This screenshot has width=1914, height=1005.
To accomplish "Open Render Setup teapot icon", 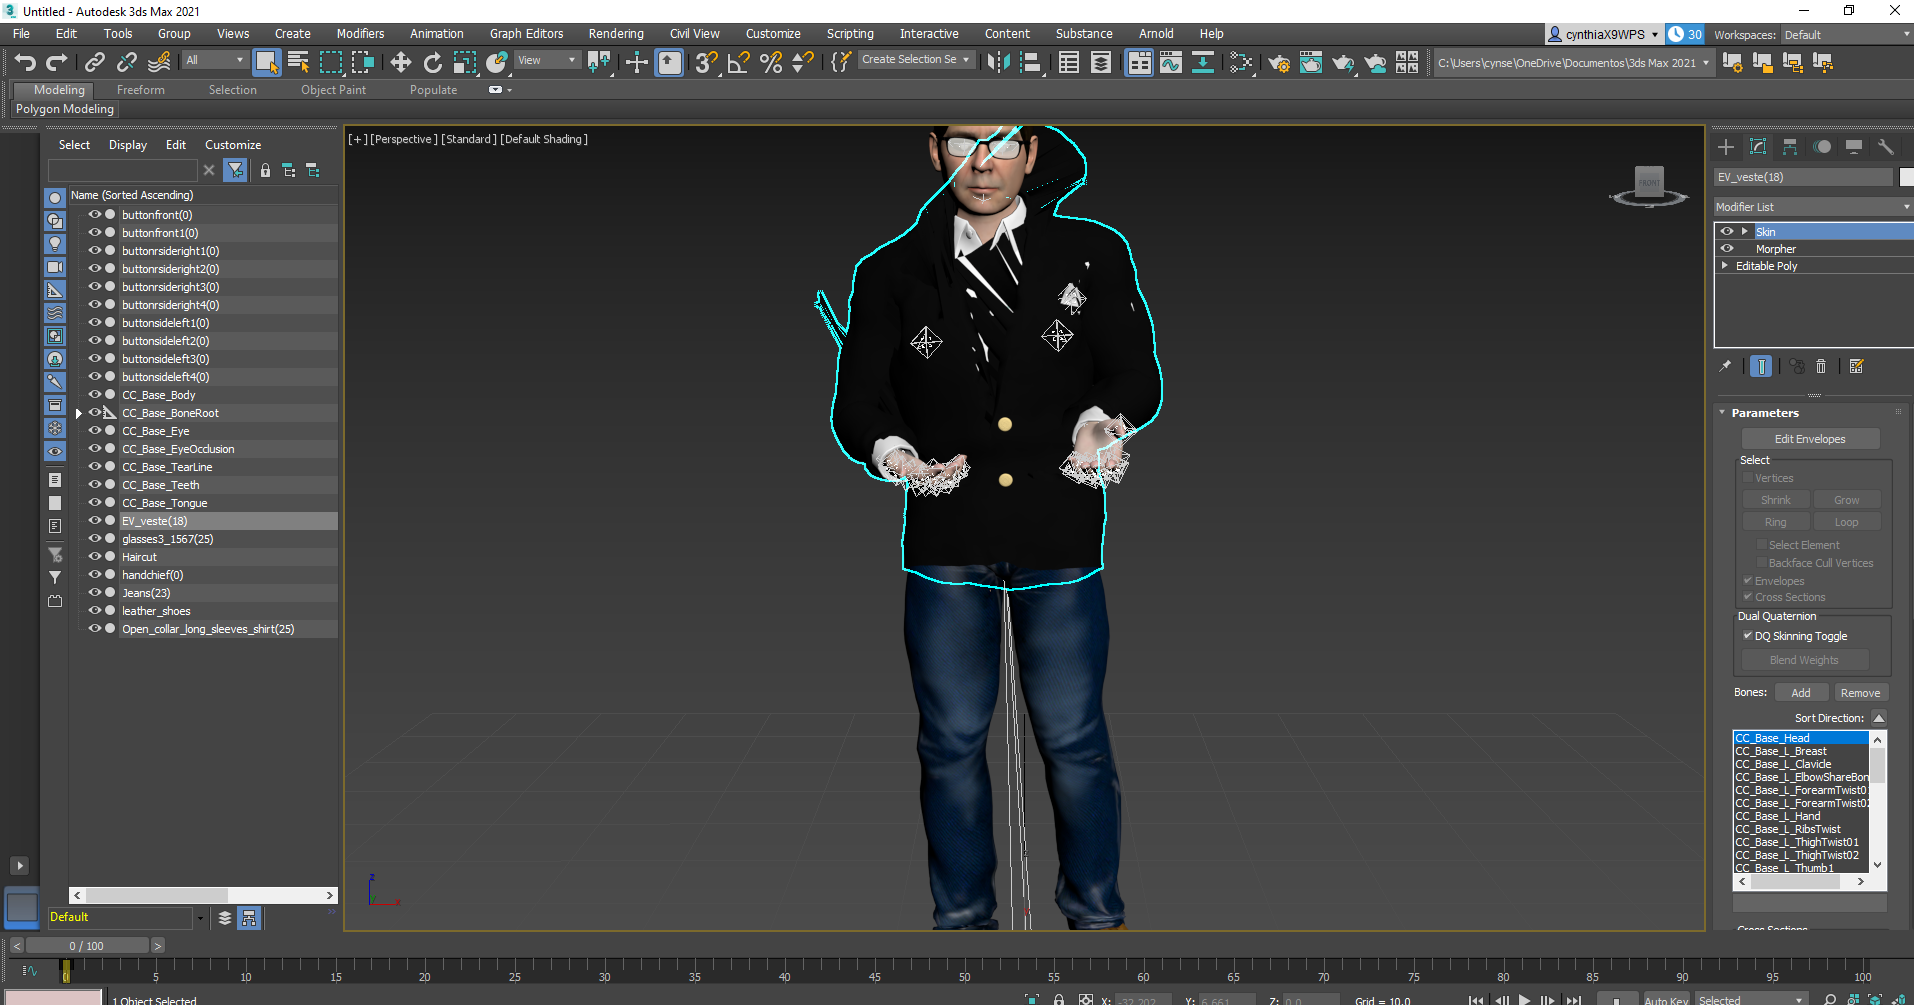I will pyautogui.click(x=1279, y=63).
